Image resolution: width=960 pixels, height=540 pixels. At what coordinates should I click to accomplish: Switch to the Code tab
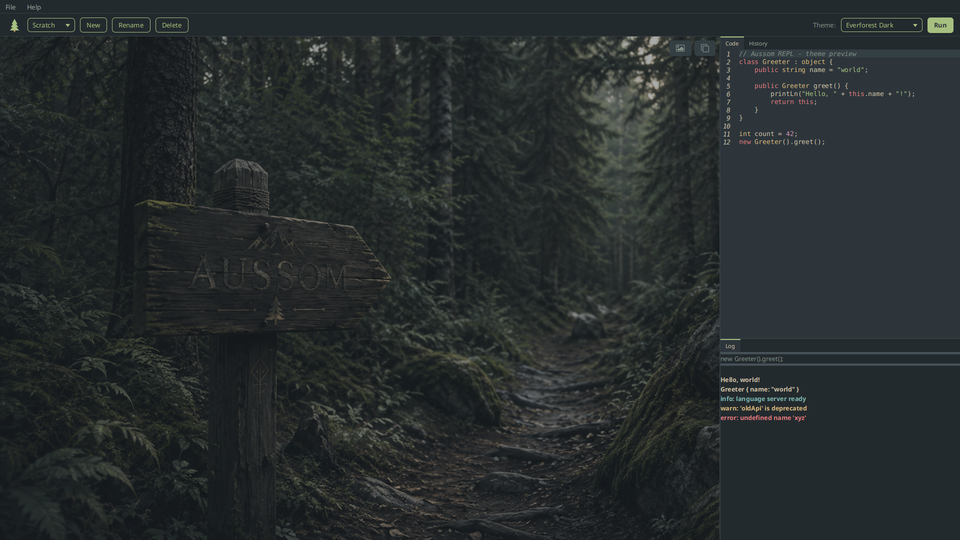732,43
